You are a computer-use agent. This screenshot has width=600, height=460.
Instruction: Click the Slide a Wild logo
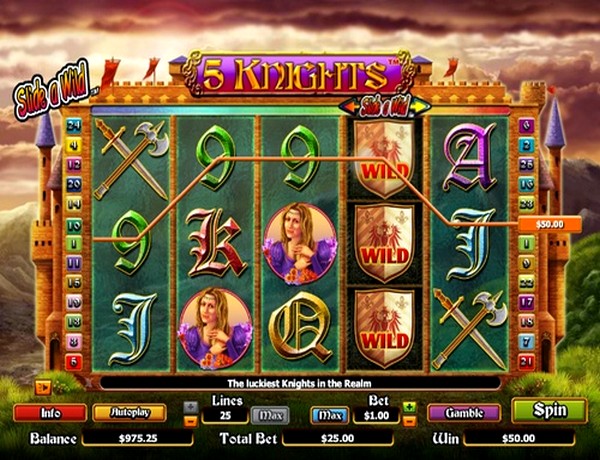point(52,91)
